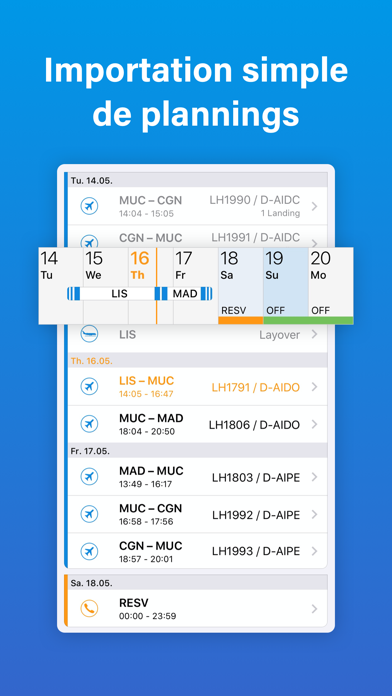Open the MAD – MUC 13:49 flight row
The height and width of the screenshot is (696, 392).
click(198, 477)
